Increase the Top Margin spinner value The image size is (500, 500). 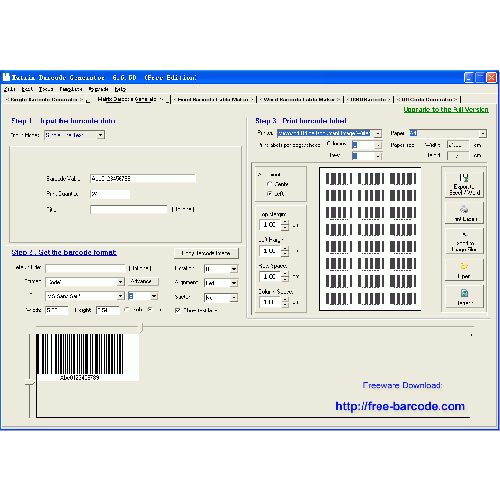(285, 222)
